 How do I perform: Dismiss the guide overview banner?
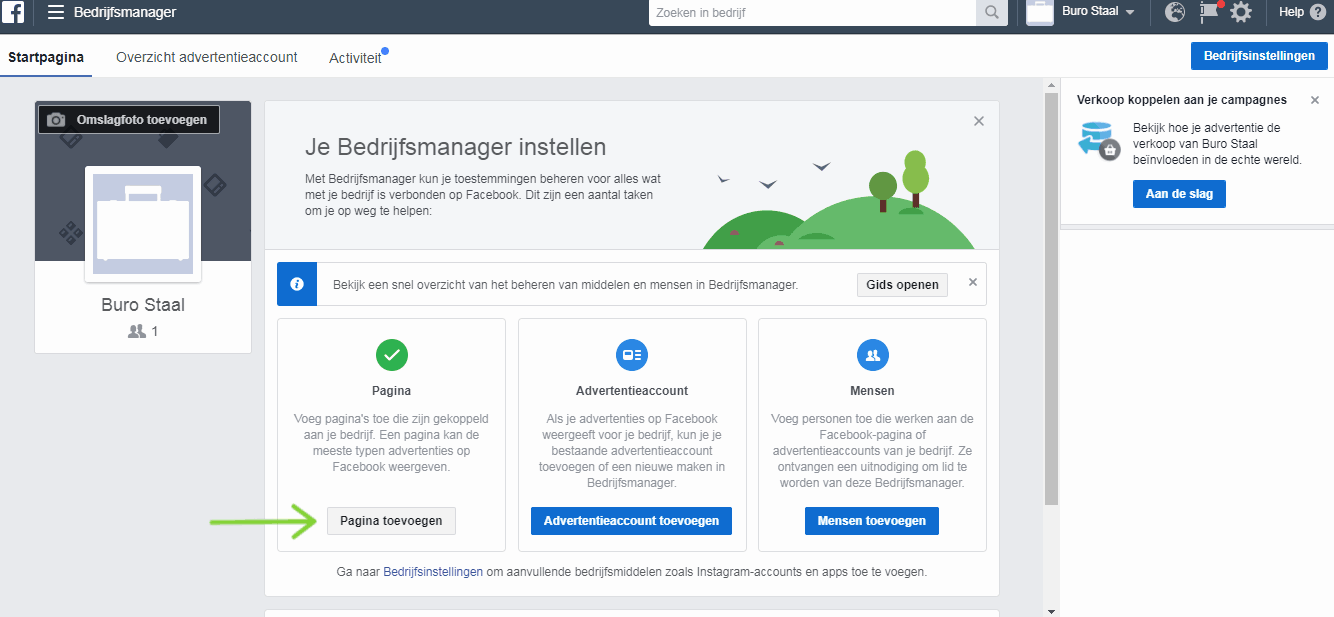click(973, 283)
